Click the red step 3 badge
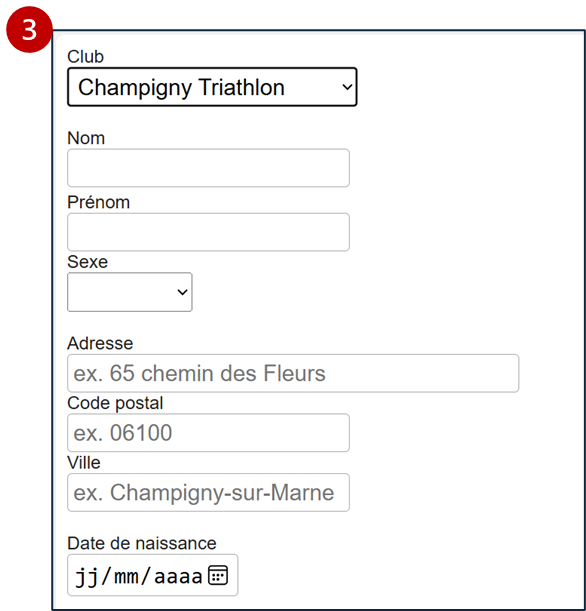Image resolution: width=586 pixels, height=611 pixels. 29,30
